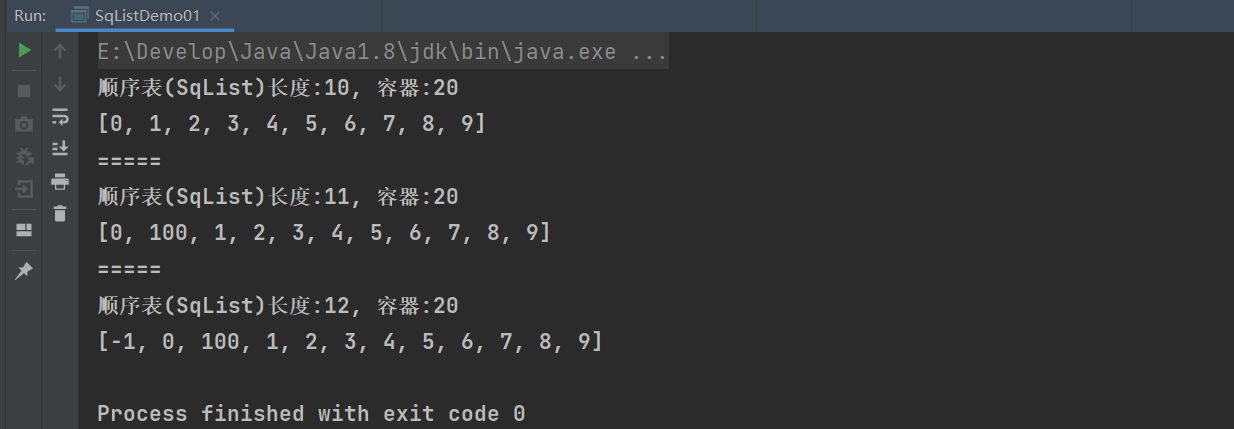Click the Print console output icon
Viewport: 1234px width, 429px height.
point(60,181)
